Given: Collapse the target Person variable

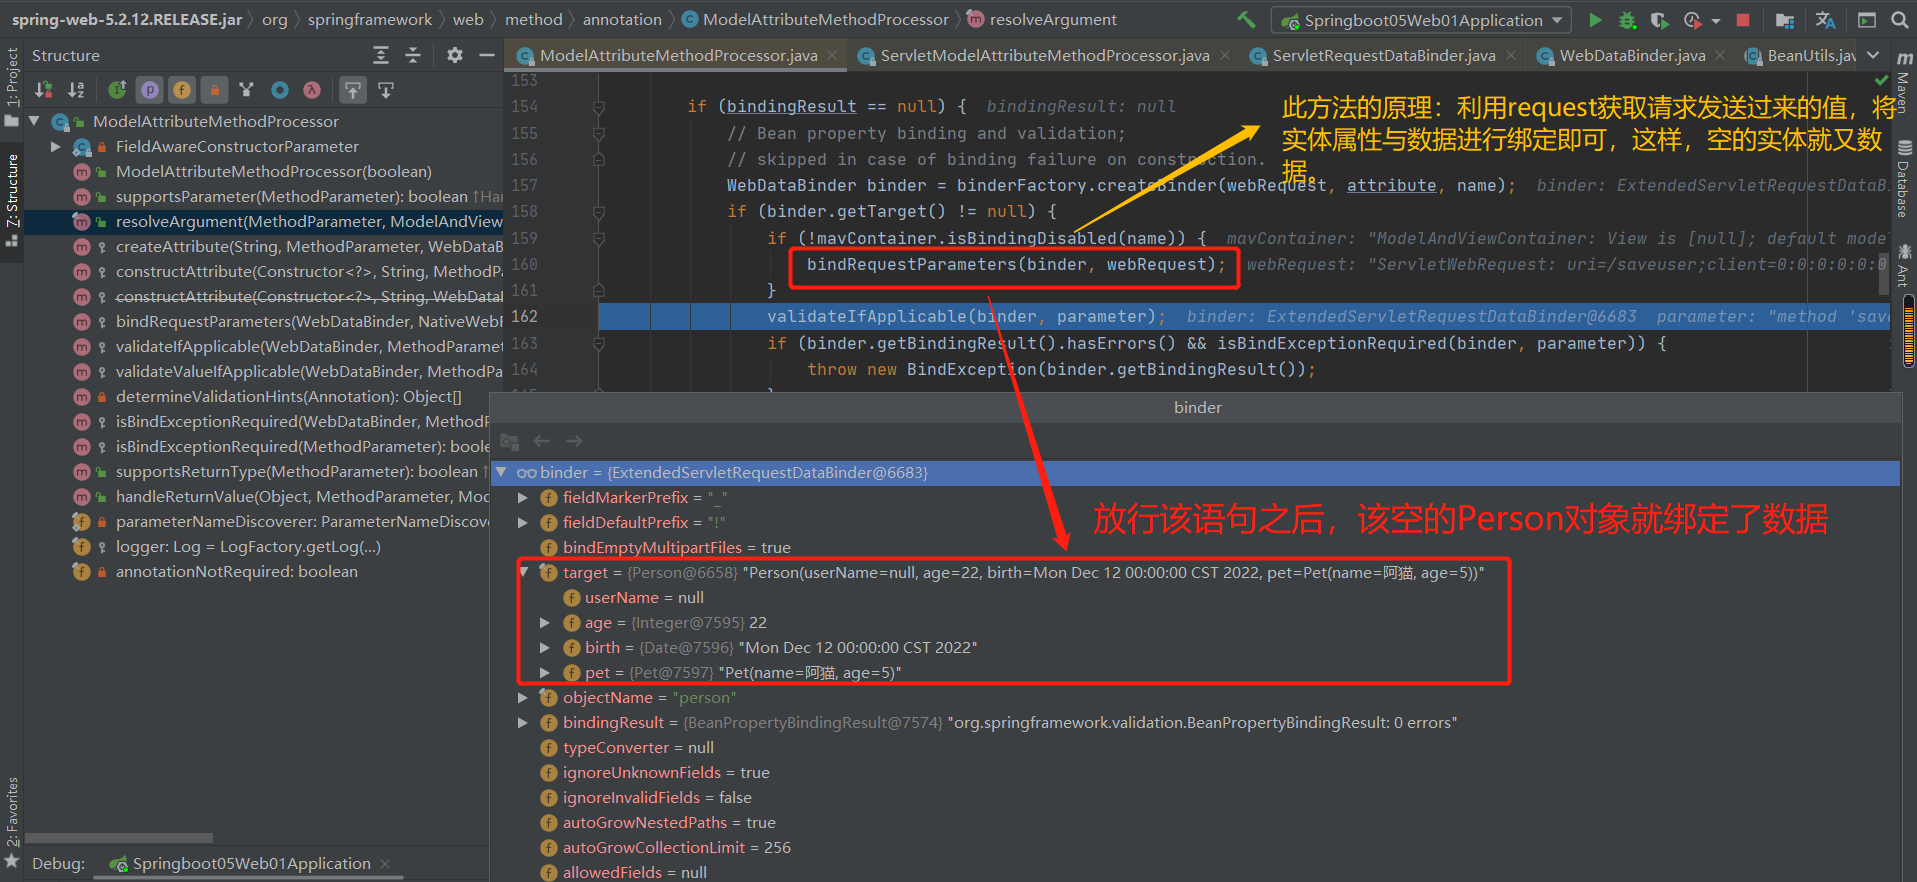Looking at the screenshot, I should pyautogui.click(x=523, y=572).
